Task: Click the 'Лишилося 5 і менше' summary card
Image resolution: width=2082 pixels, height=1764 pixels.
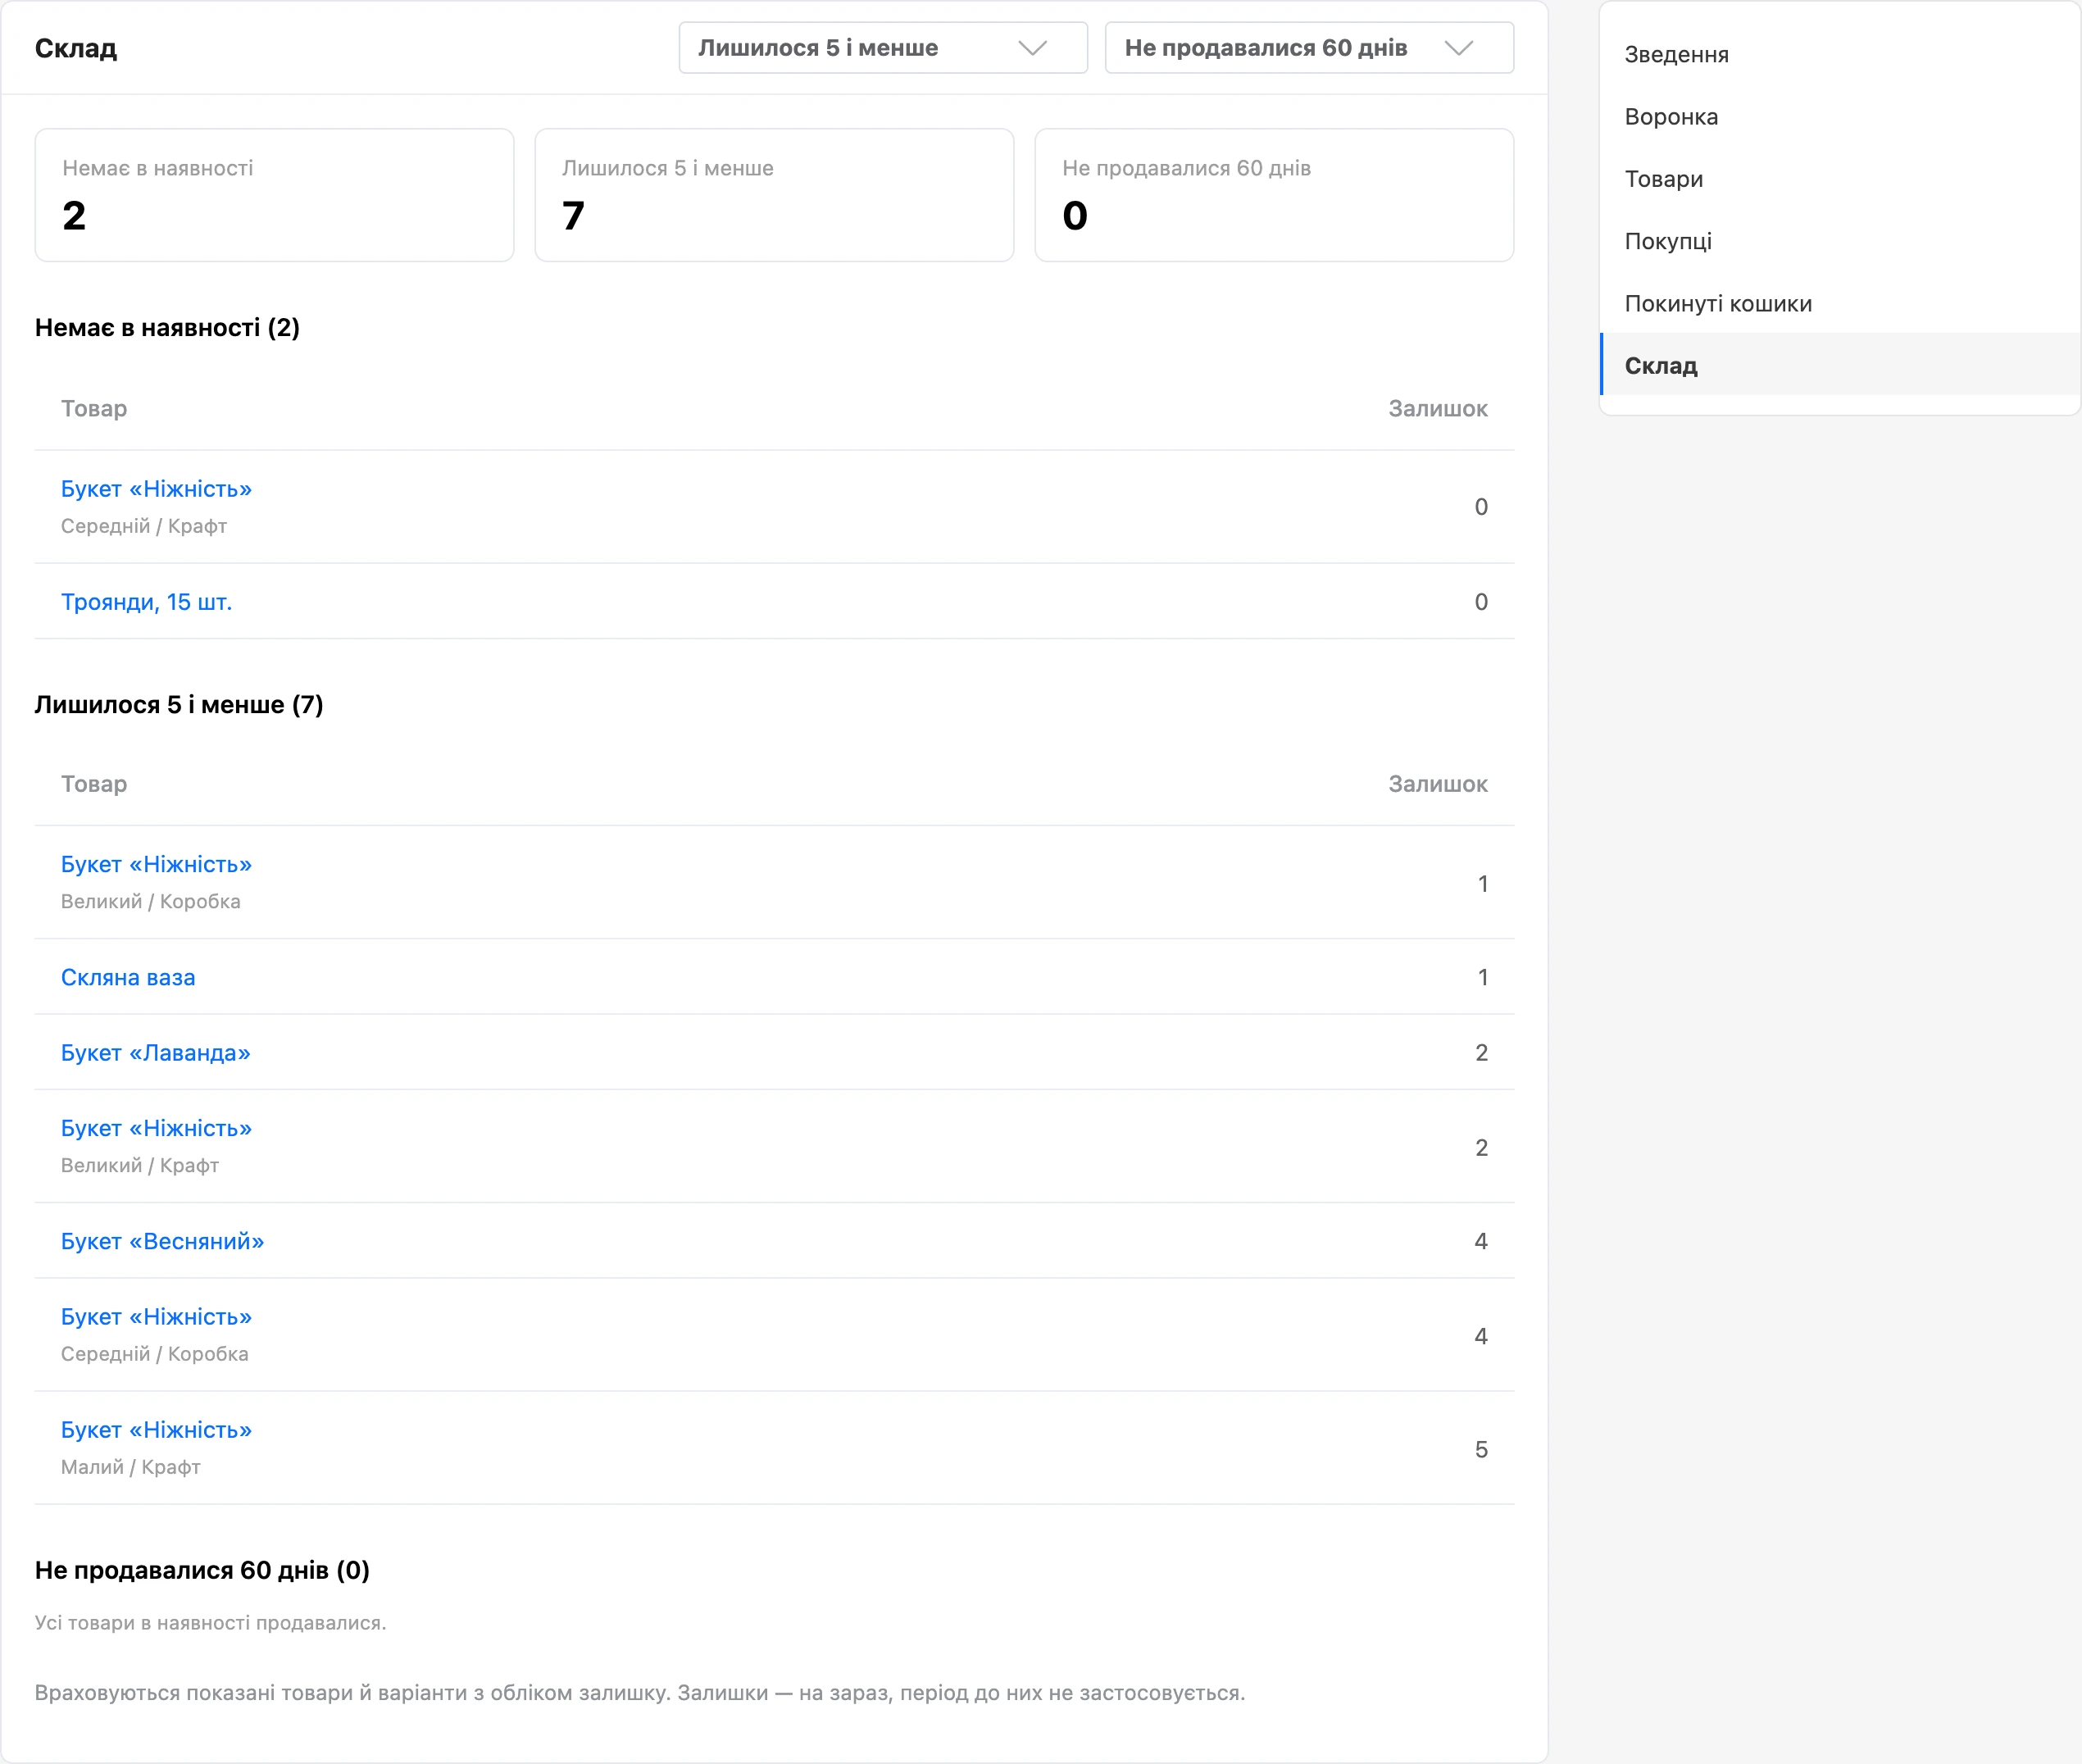Action: pyautogui.click(x=774, y=195)
